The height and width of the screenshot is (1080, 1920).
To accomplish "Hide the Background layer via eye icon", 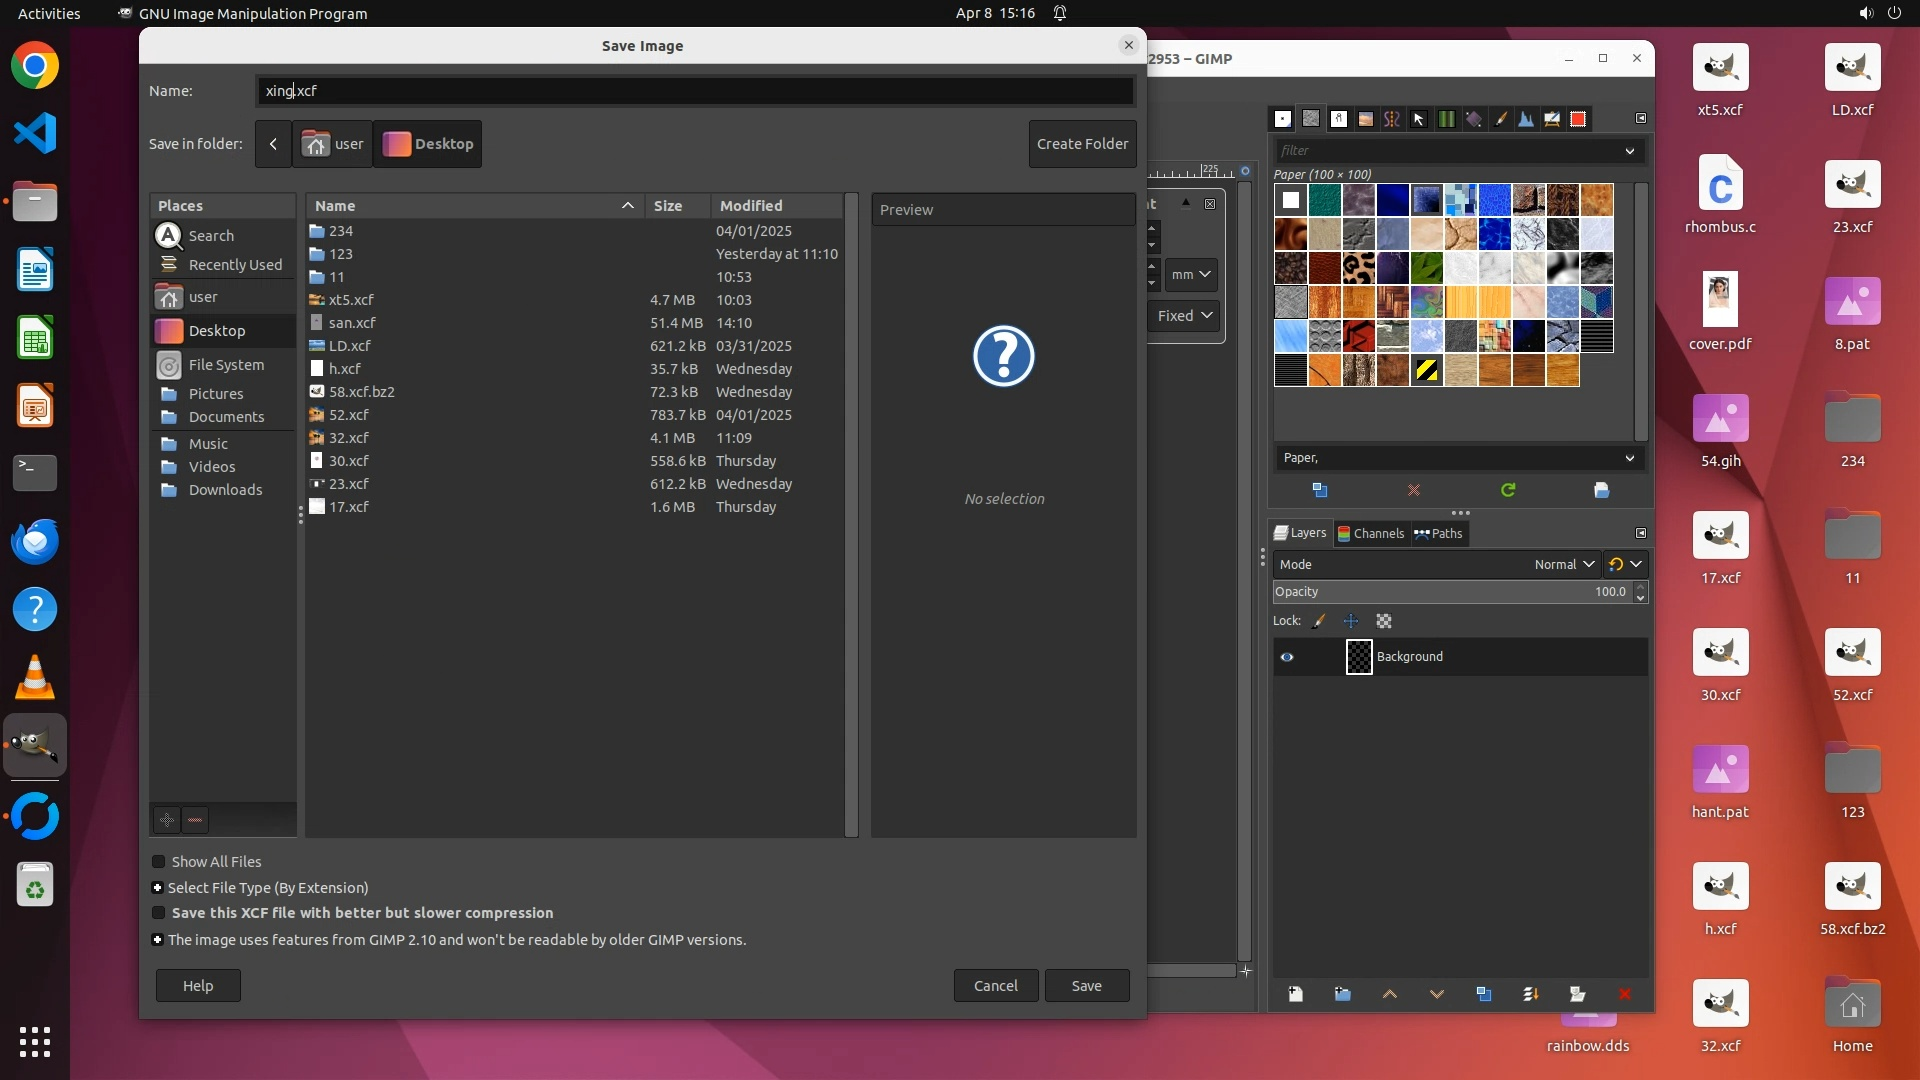I will click(1287, 657).
